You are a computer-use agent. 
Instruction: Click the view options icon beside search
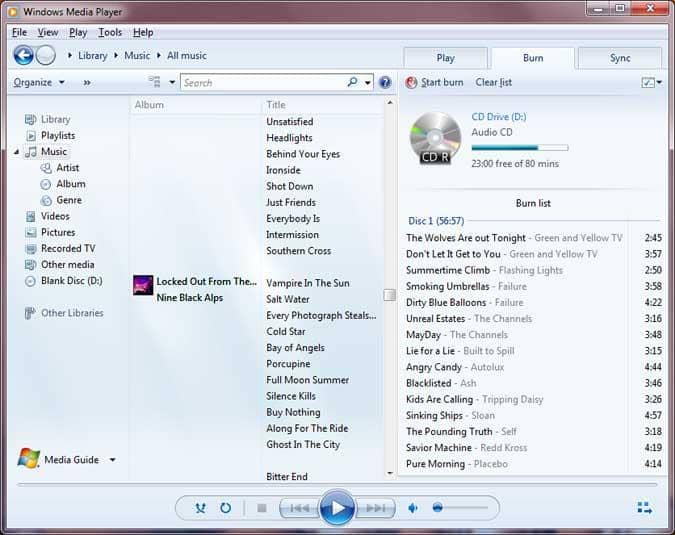click(x=155, y=82)
